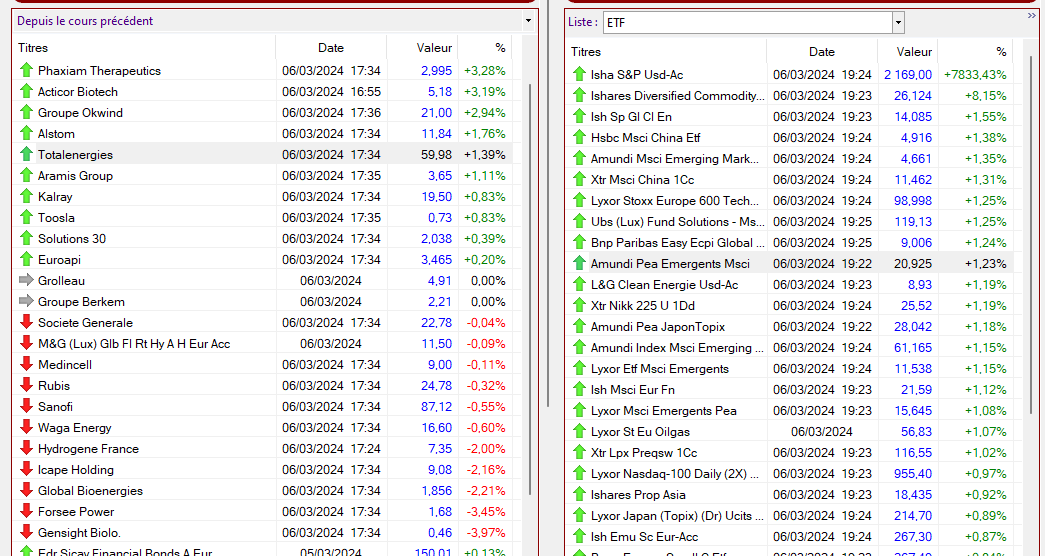Click green up arrow beside Phaxiam Therapeutics
Viewport: 1045px width, 556px height.
[27, 70]
